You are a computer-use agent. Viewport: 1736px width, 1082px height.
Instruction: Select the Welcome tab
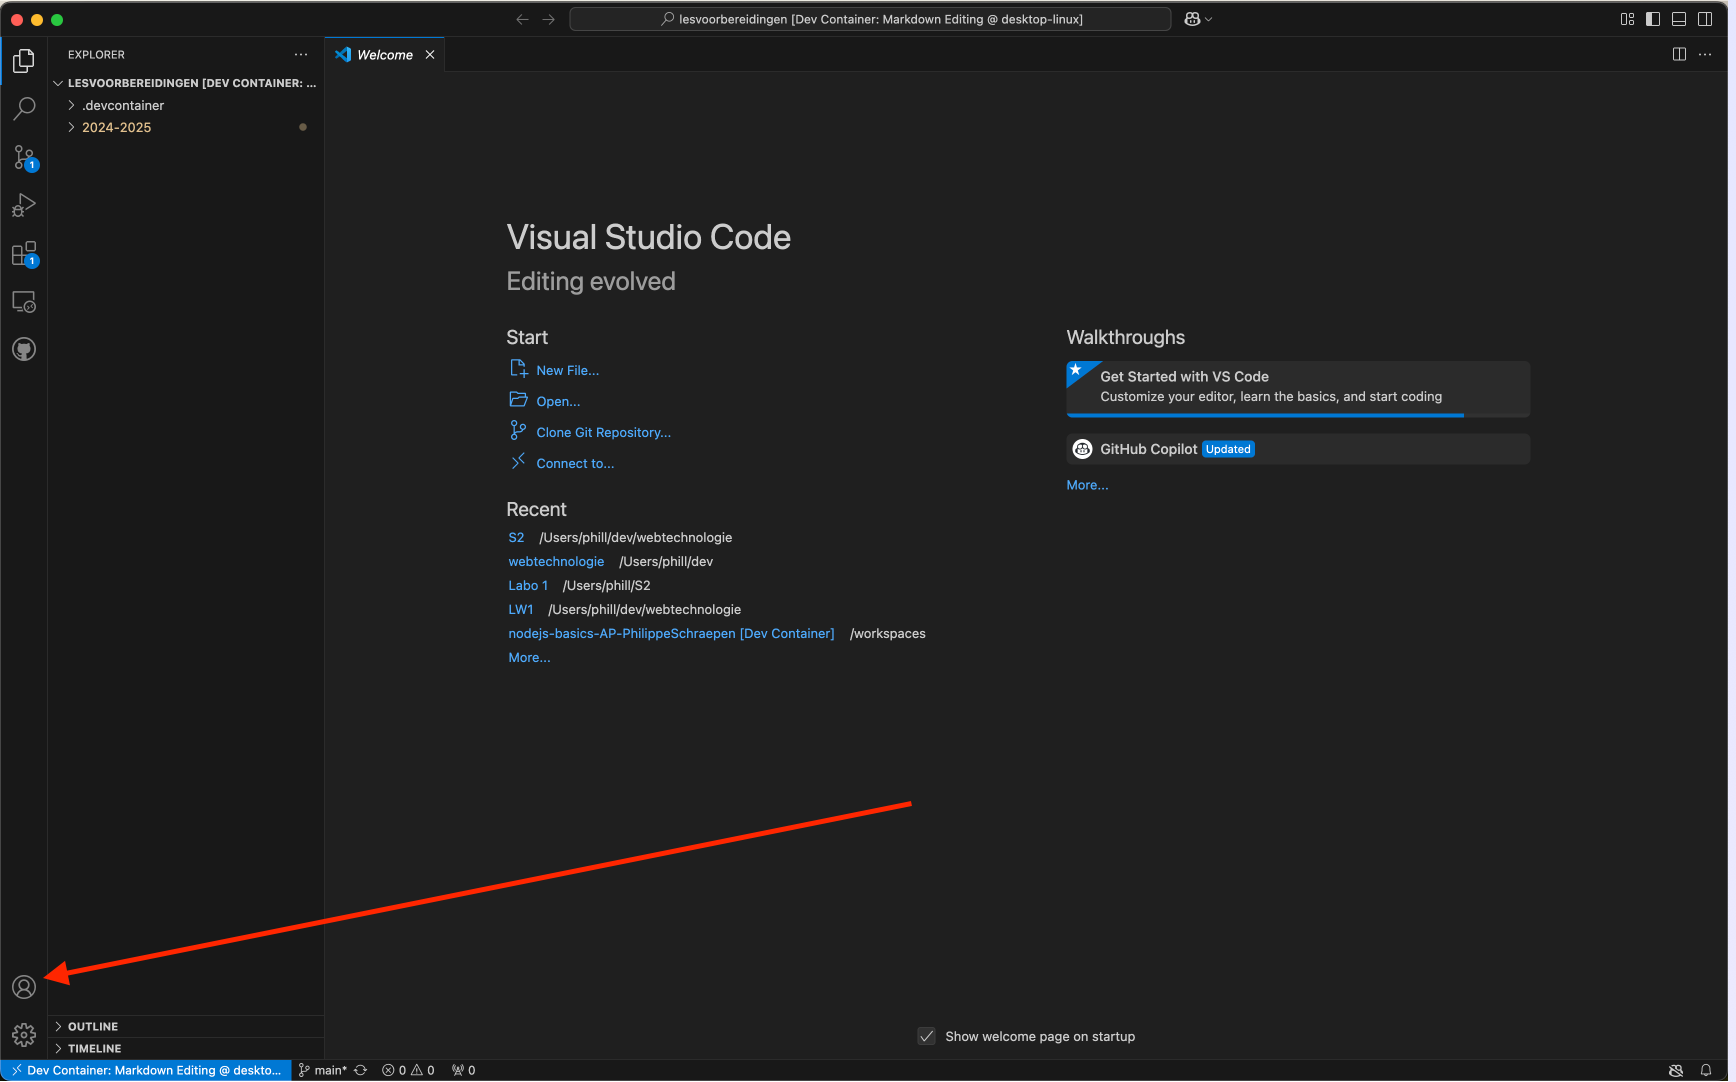pos(385,55)
